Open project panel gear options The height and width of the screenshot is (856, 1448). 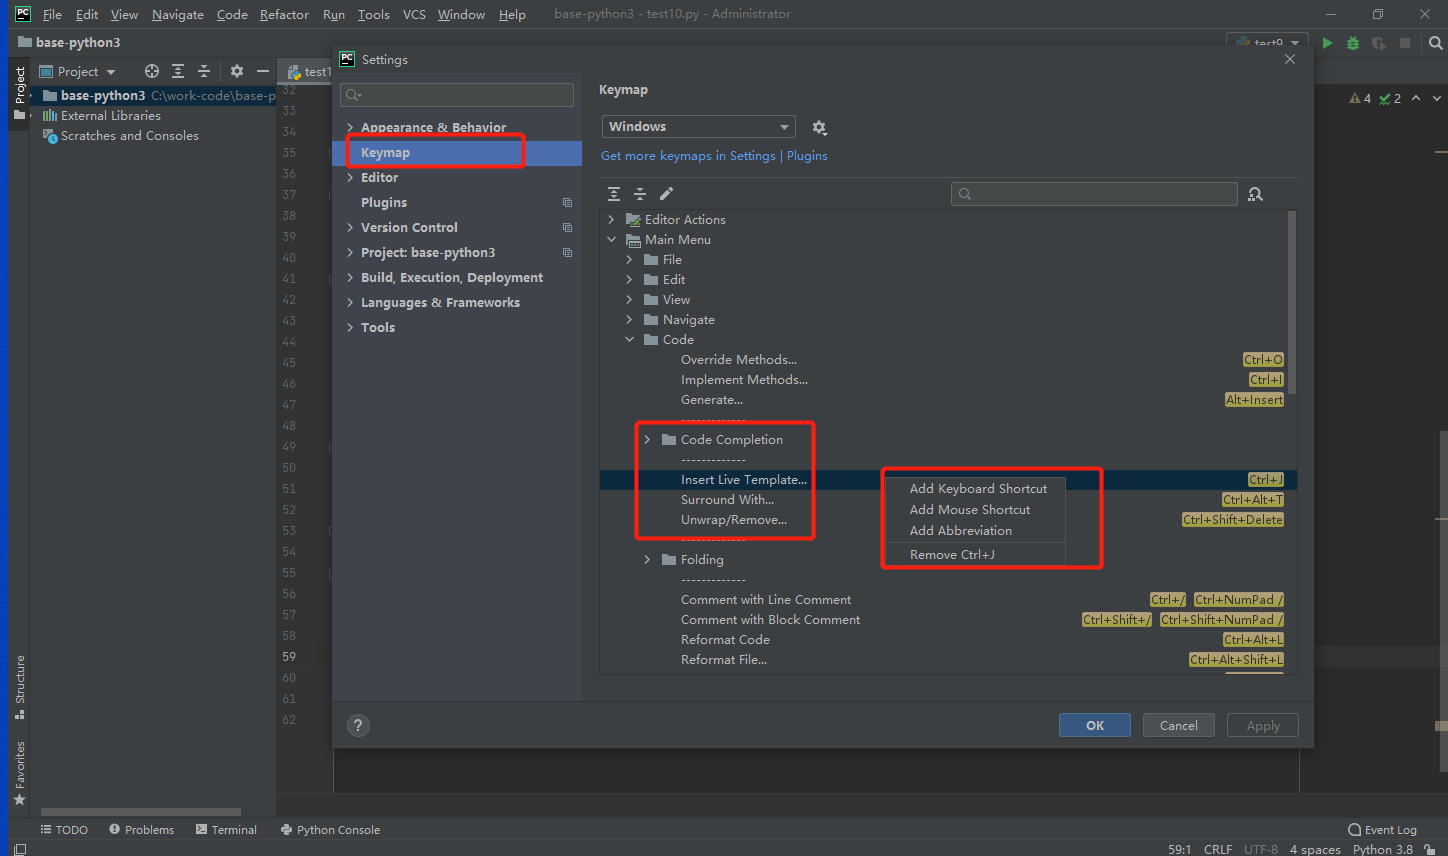pos(237,71)
